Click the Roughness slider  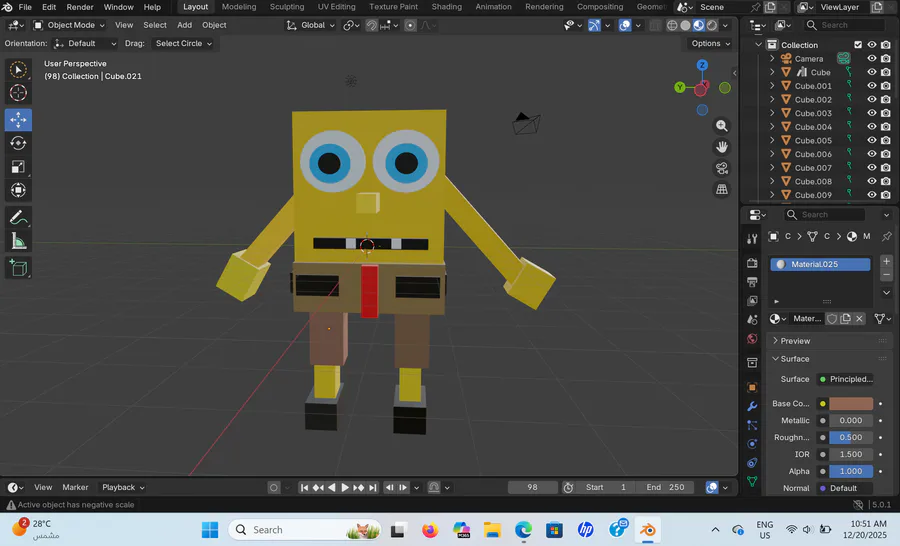pos(851,437)
